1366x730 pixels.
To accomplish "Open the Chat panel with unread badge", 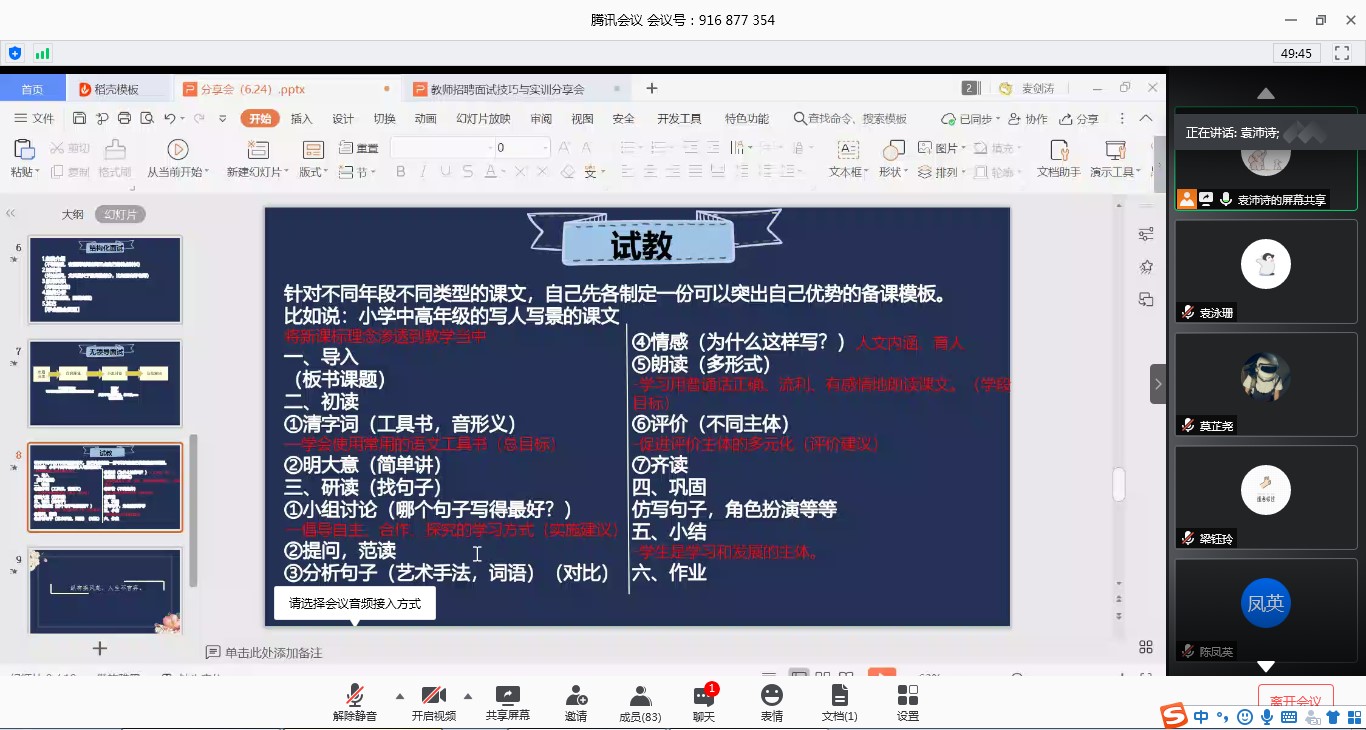I will [x=704, y=697].
